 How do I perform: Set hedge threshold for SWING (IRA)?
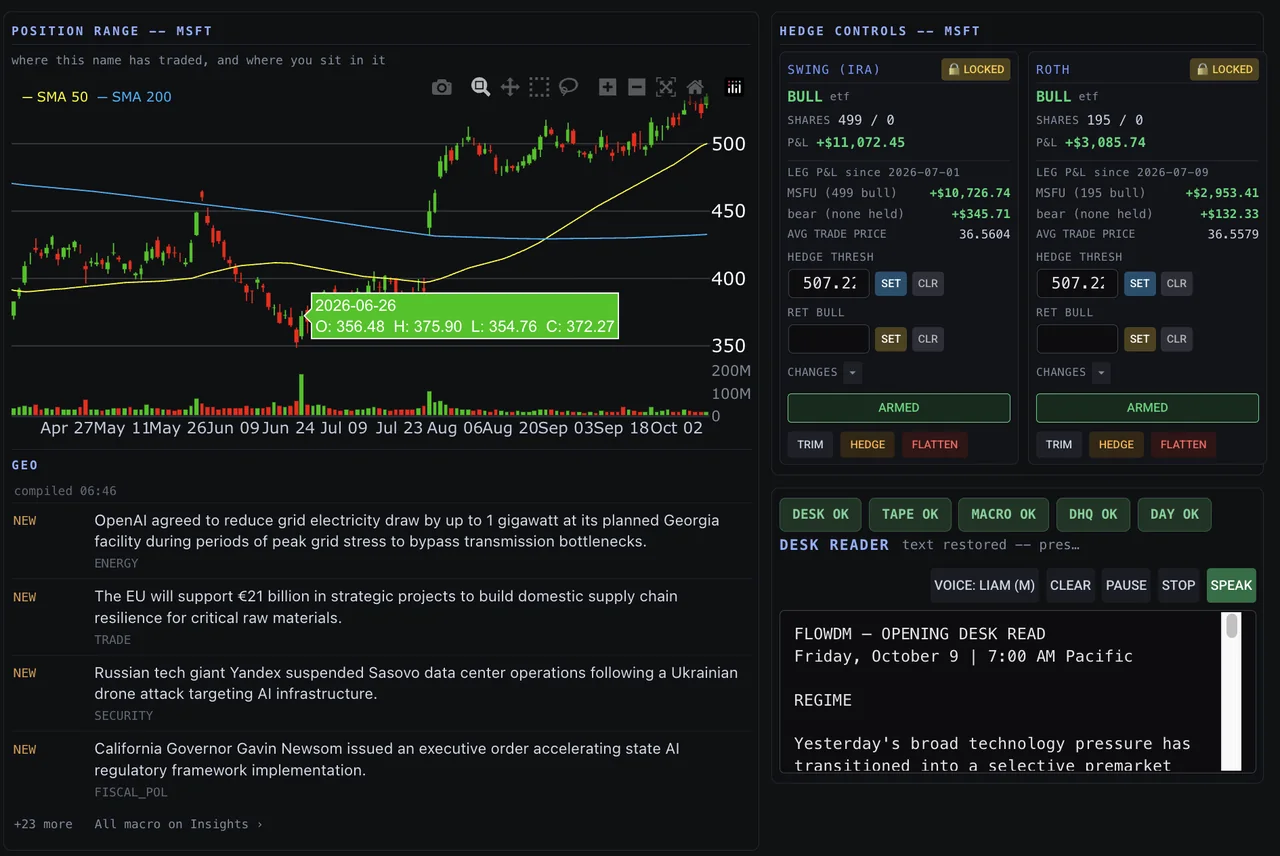891,283
